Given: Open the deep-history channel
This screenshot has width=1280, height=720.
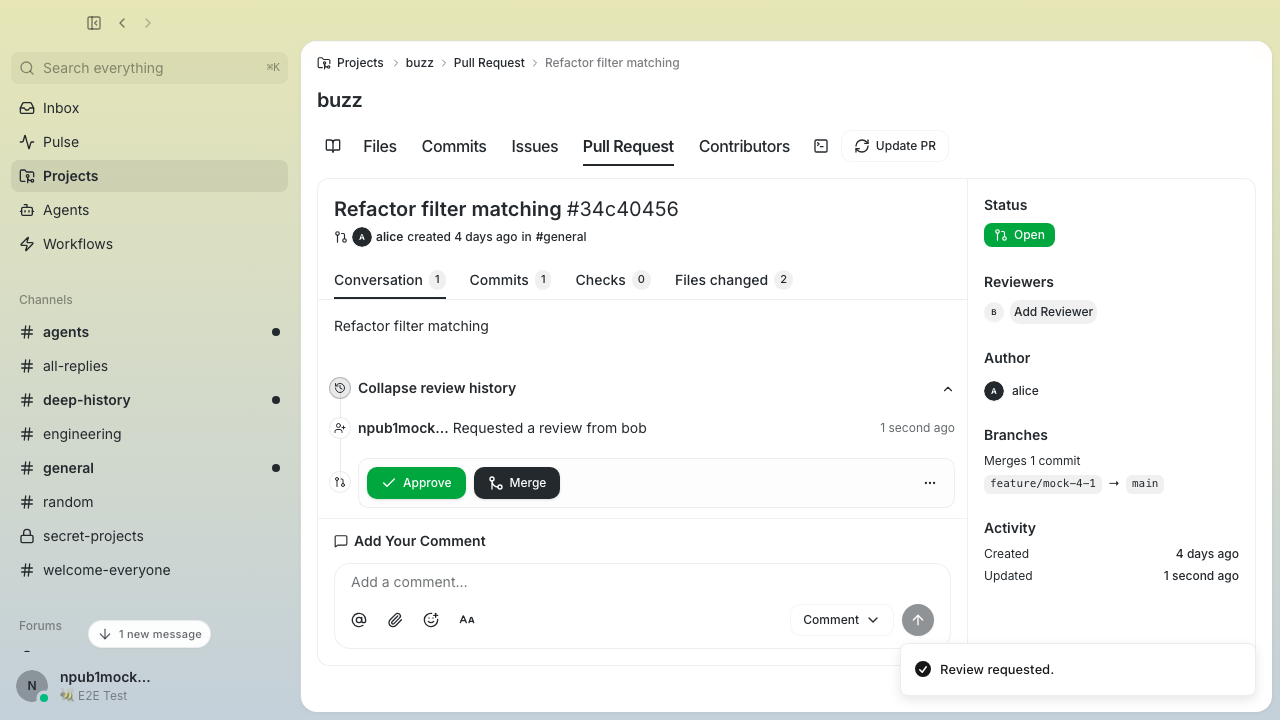Looking at the screenshot, I should click(150, 400).
